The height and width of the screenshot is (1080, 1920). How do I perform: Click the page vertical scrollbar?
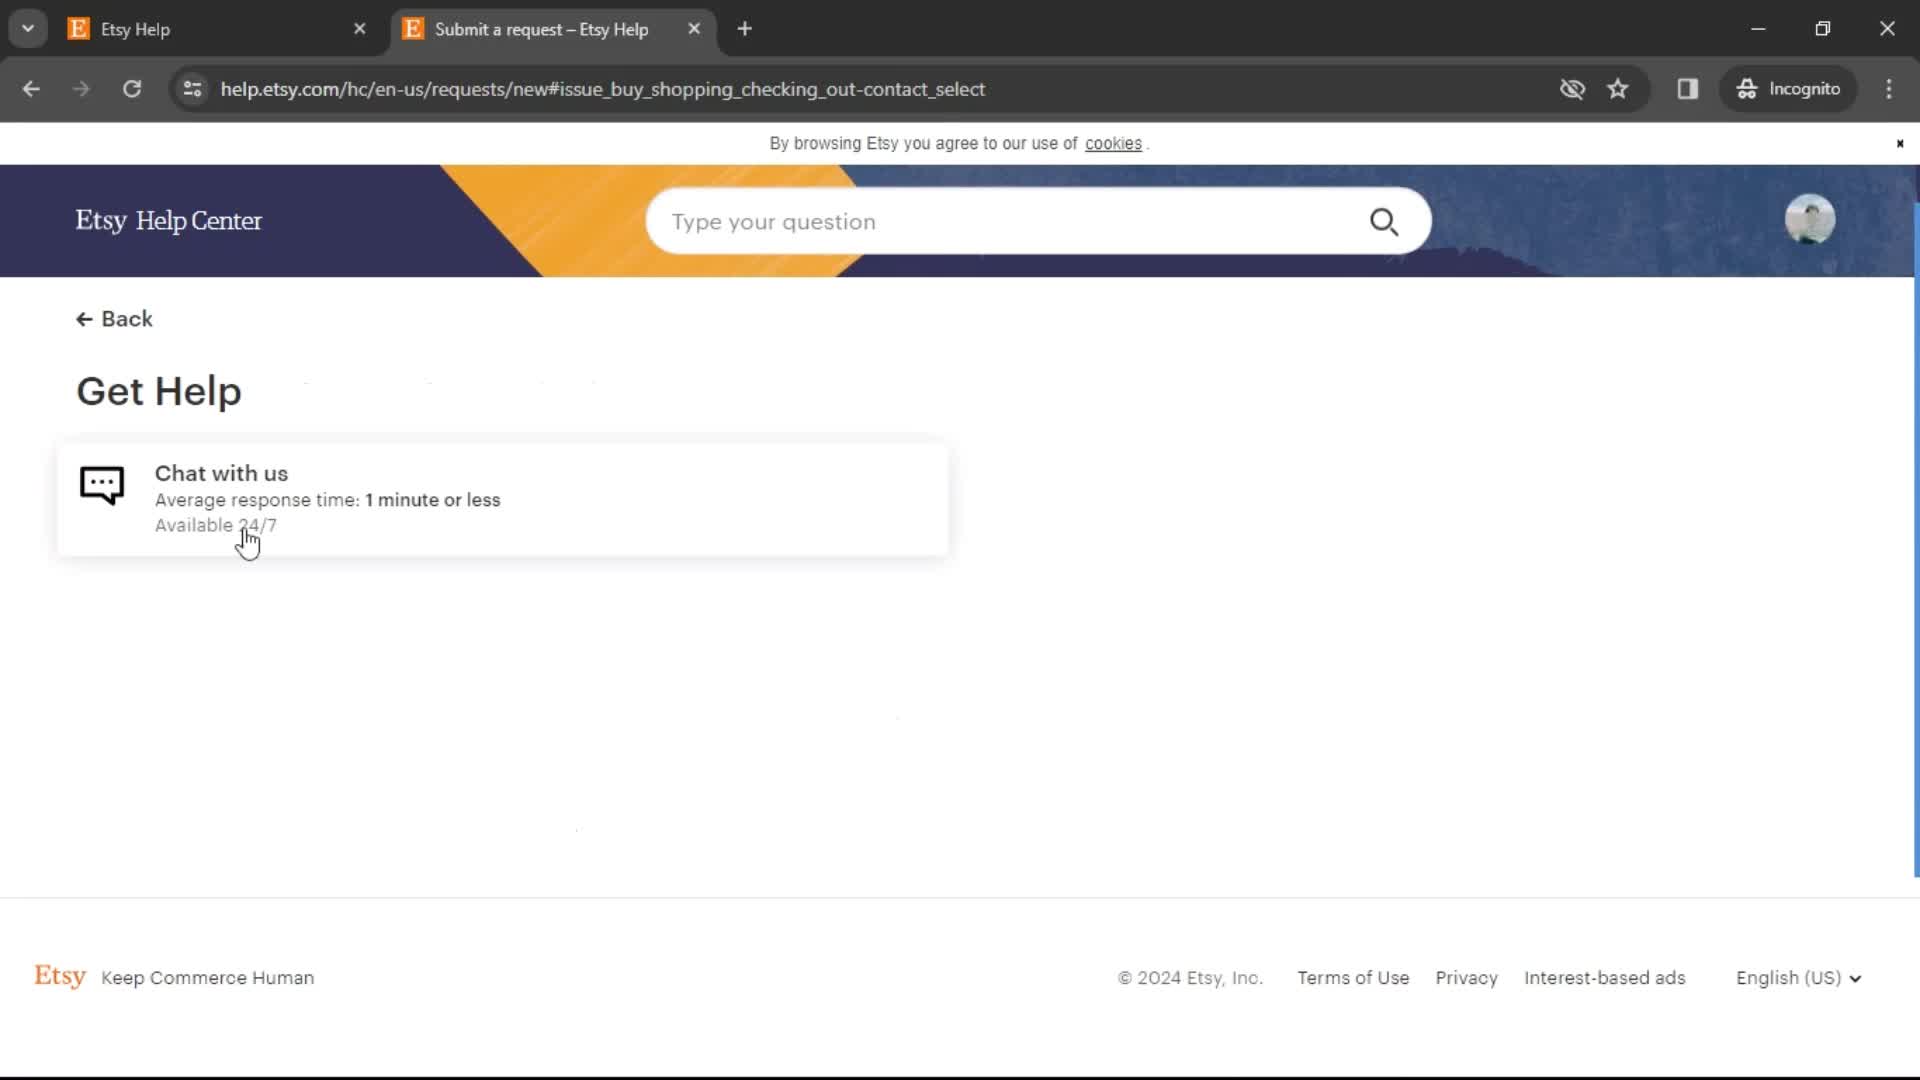[x=1915, y=540]
